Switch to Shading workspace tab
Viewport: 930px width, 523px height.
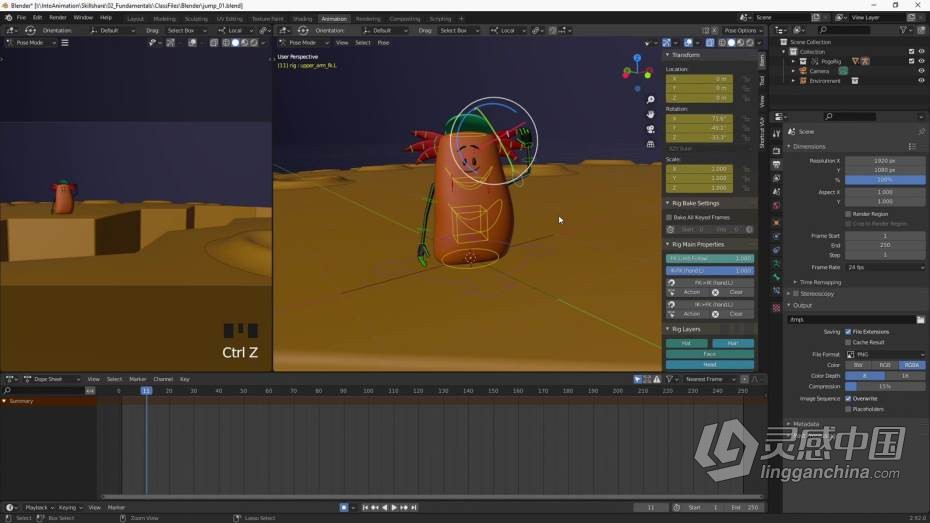302,19
